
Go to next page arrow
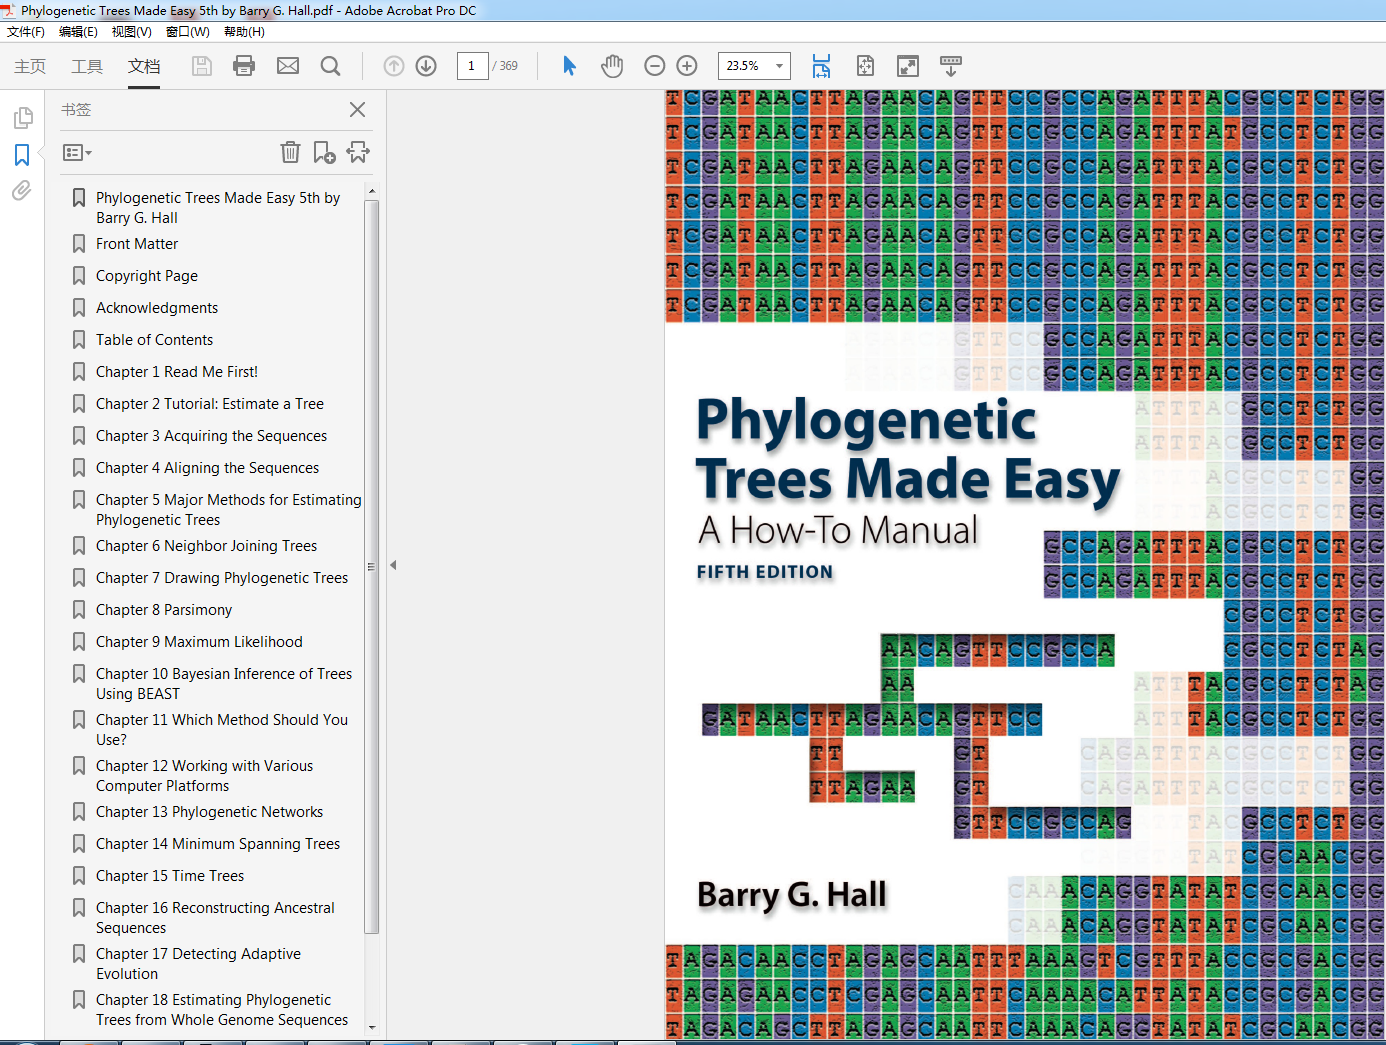[426, 66]
